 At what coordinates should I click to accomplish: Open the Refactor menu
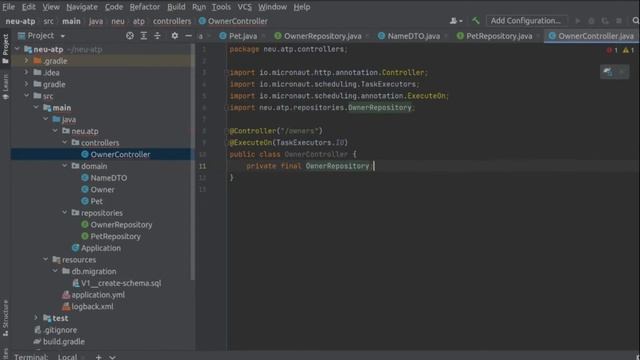tap(144, 7)
